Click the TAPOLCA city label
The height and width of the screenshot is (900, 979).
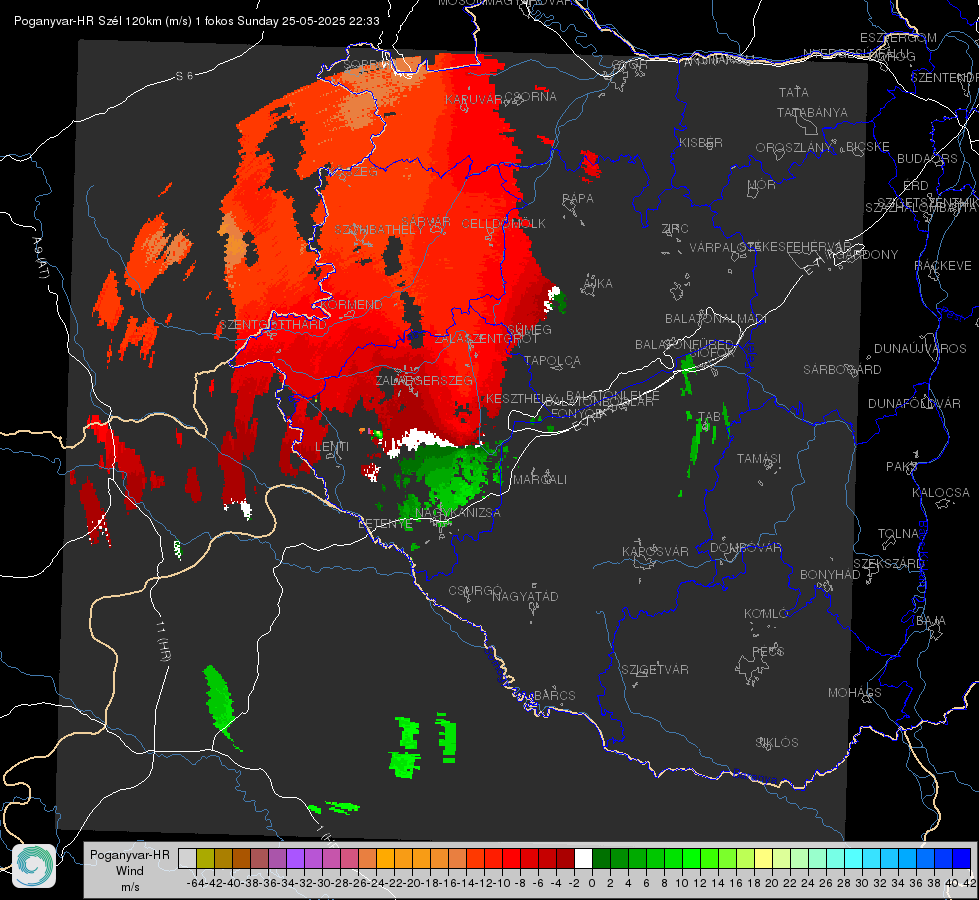point(552,360)
